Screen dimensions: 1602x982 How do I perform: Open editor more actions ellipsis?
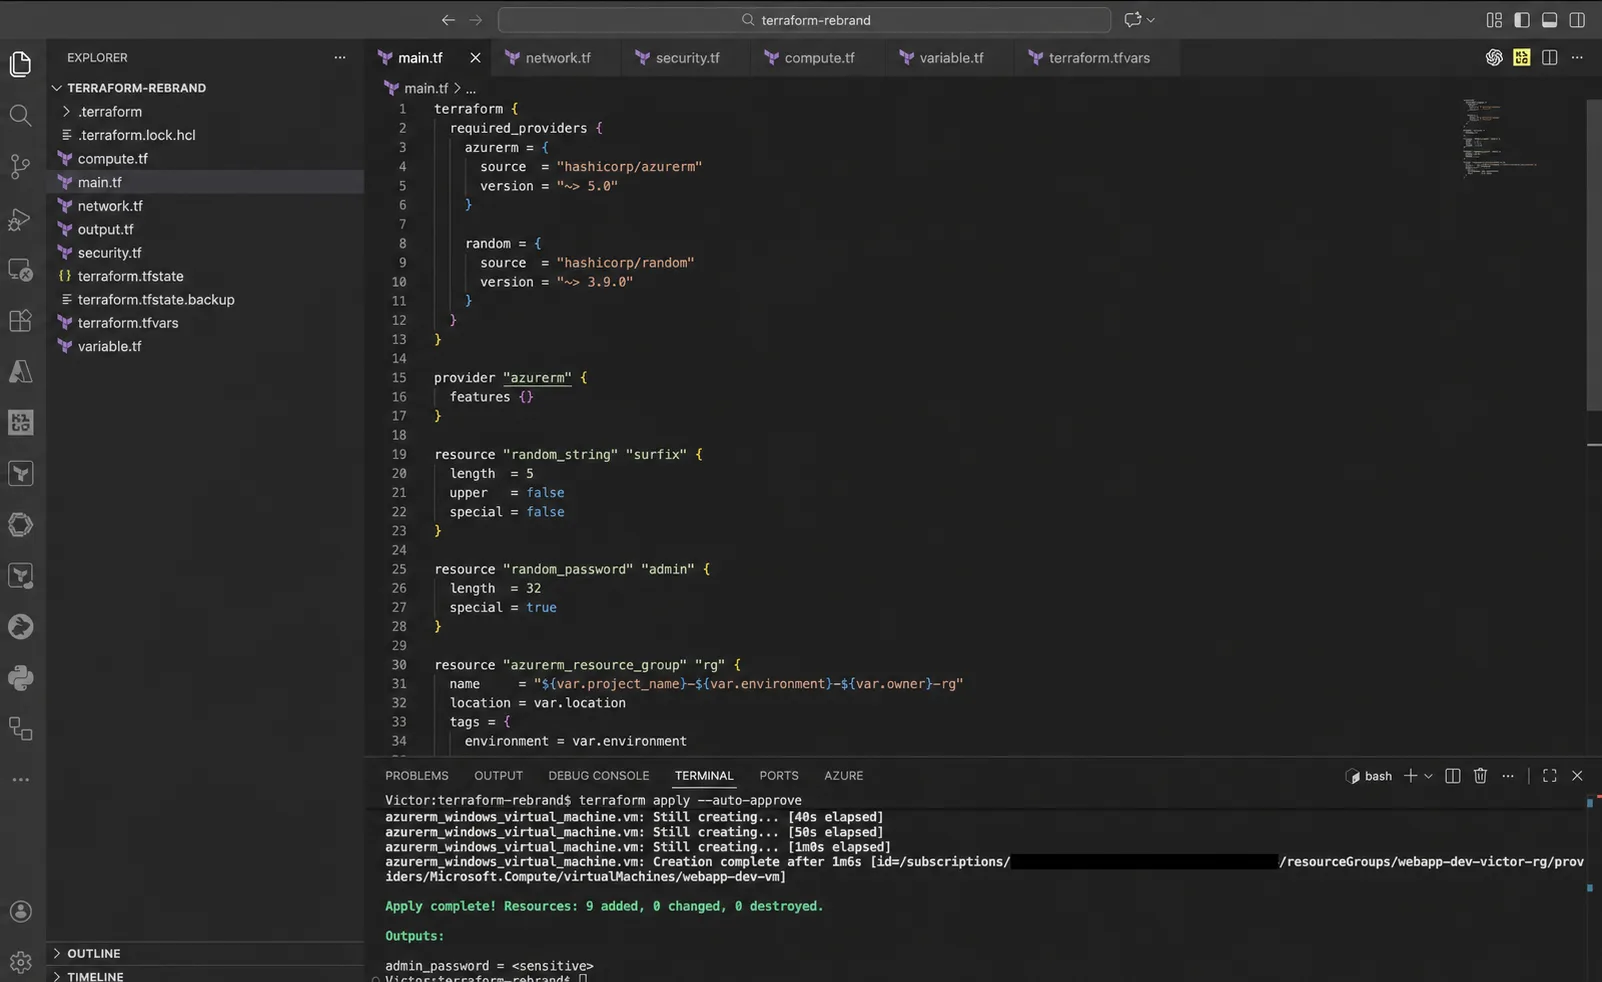pyautogui.click(x=1577, y=58)
